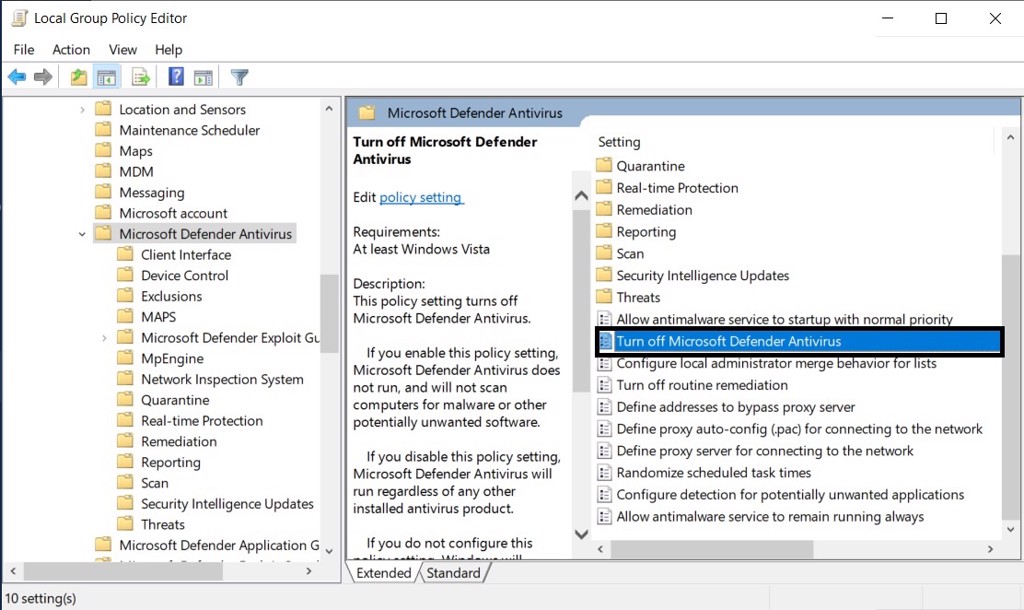Click settings list horizontal scroll right arrow
Viewport: 1024px width, 610px height.
pos(990,549)
